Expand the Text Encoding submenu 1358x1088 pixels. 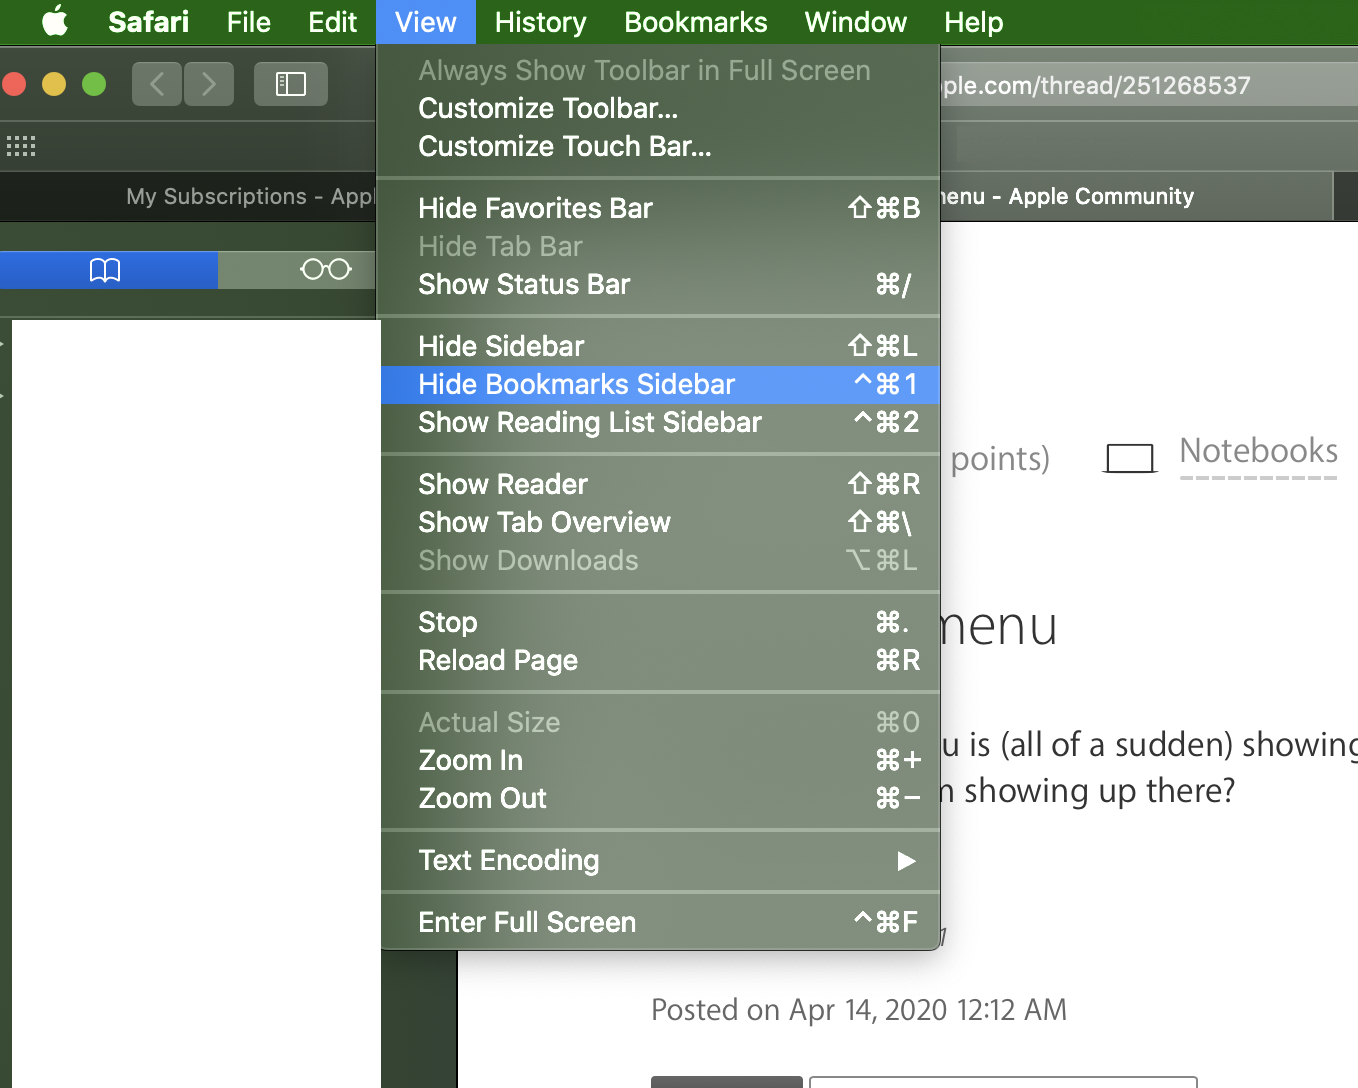[660, 860]
